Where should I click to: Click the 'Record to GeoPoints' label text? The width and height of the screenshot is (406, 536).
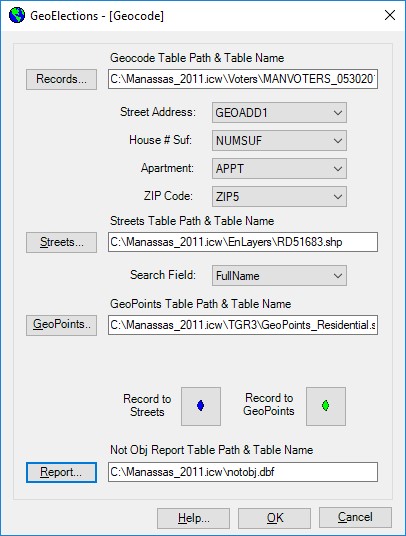(269, 404)
